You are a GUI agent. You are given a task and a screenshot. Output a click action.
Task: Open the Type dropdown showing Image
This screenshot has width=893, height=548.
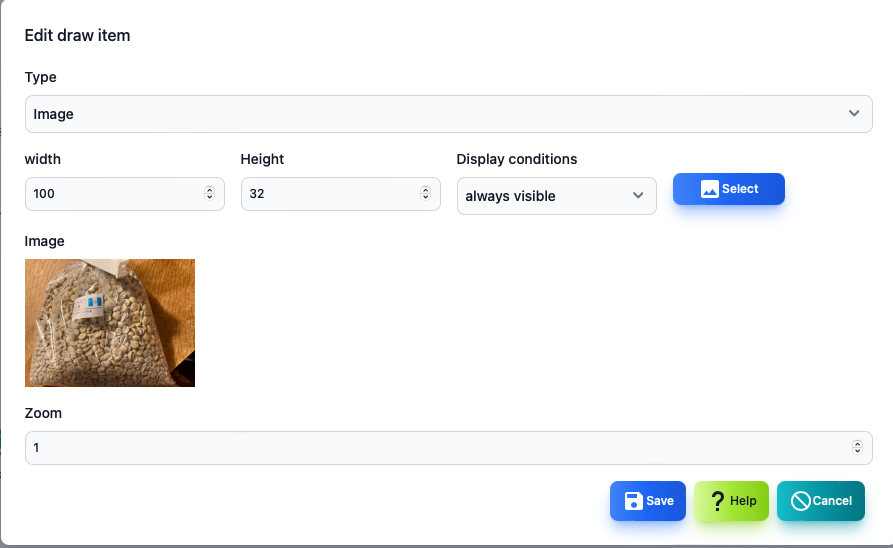click(449, 114)
